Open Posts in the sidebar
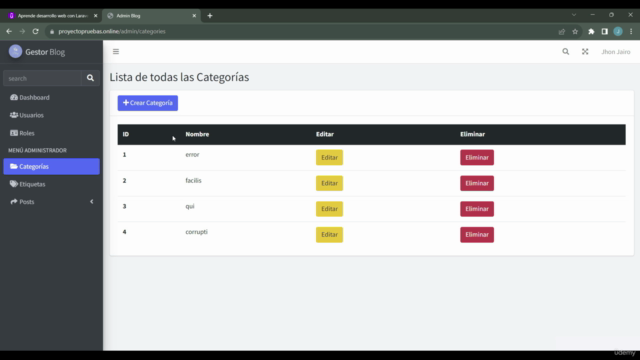 tap(51, 202)
